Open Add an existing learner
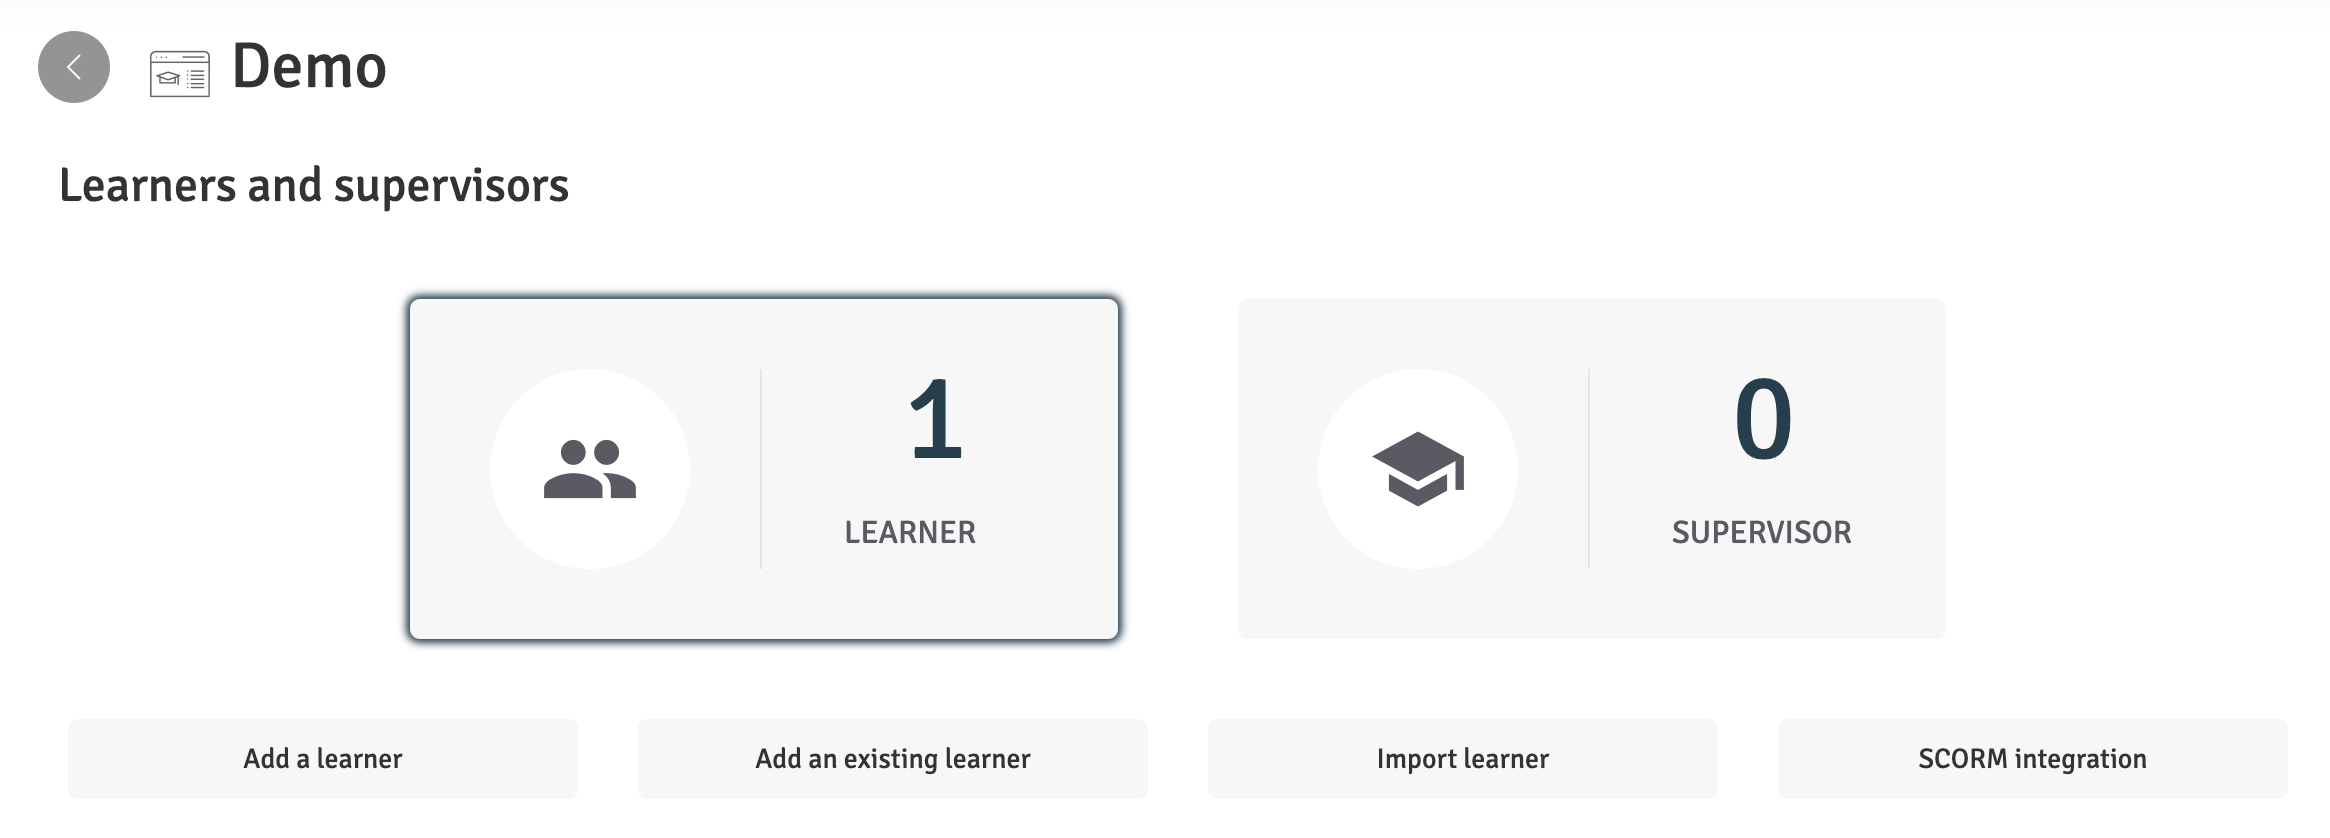This screenshot has height=838, width=2330. pyautogui.click(x=893, y=759)
